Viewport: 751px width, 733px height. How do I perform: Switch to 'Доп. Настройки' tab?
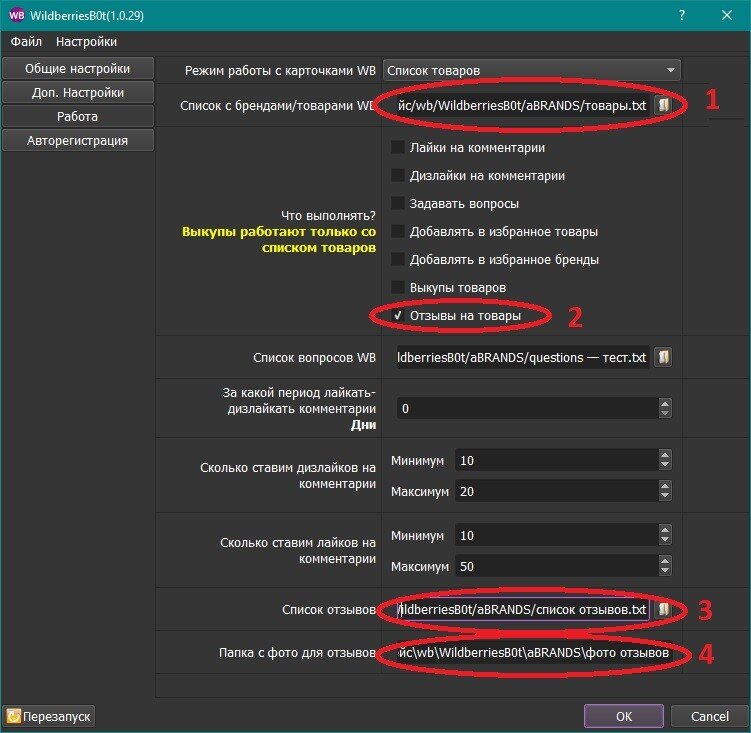78,92
